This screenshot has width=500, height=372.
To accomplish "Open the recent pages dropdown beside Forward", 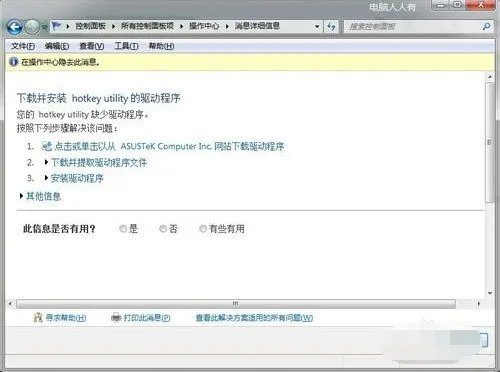I will [44, 27].
